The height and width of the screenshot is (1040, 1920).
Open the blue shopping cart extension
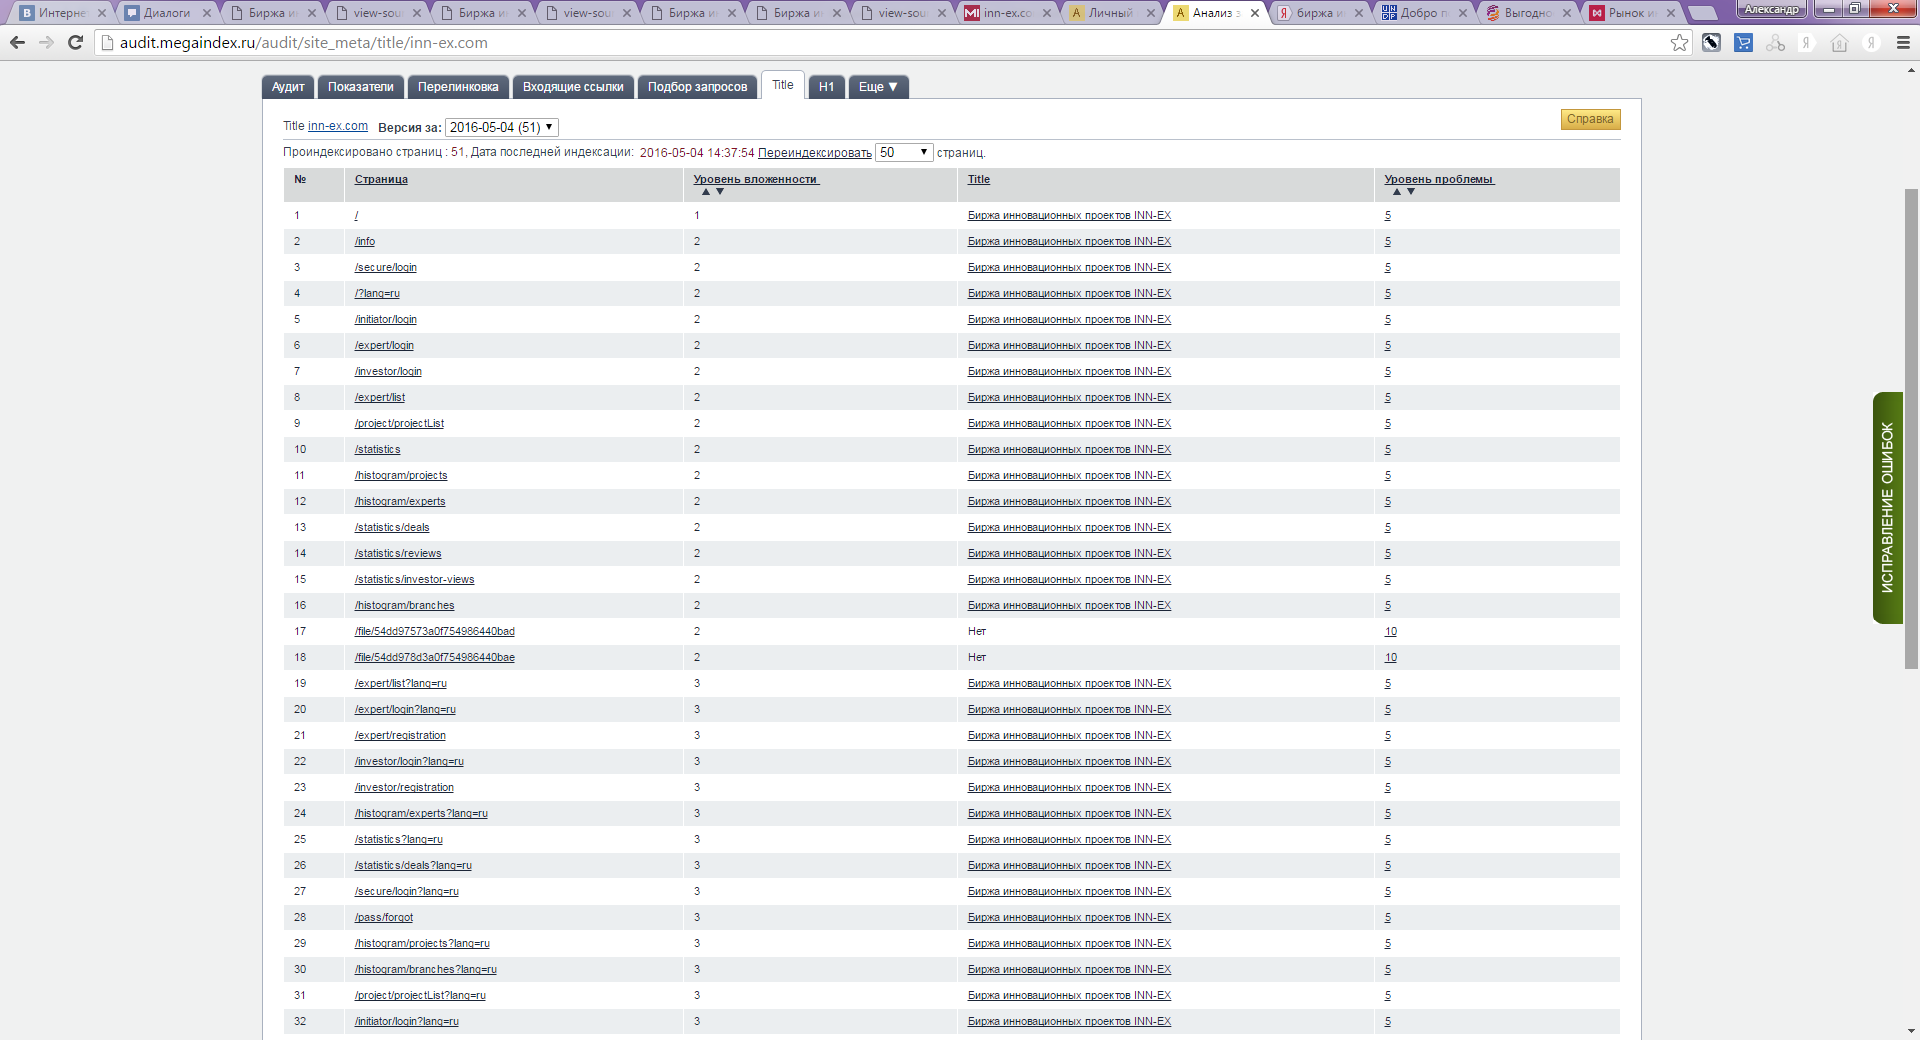pos(1743,43)
